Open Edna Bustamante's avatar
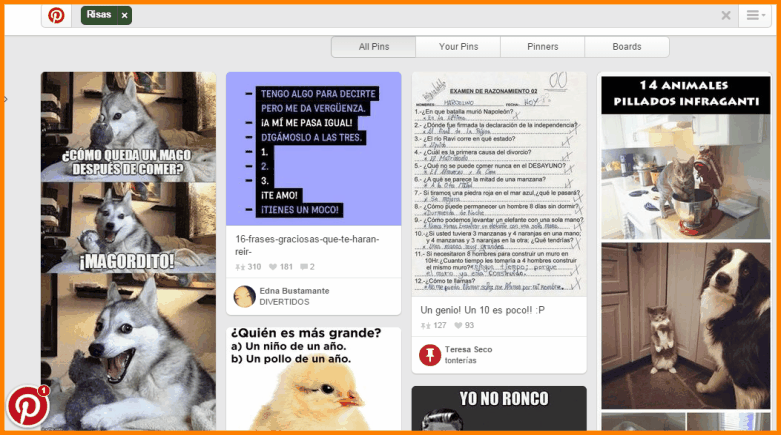781x435 pixels. [x=245, y=296]
